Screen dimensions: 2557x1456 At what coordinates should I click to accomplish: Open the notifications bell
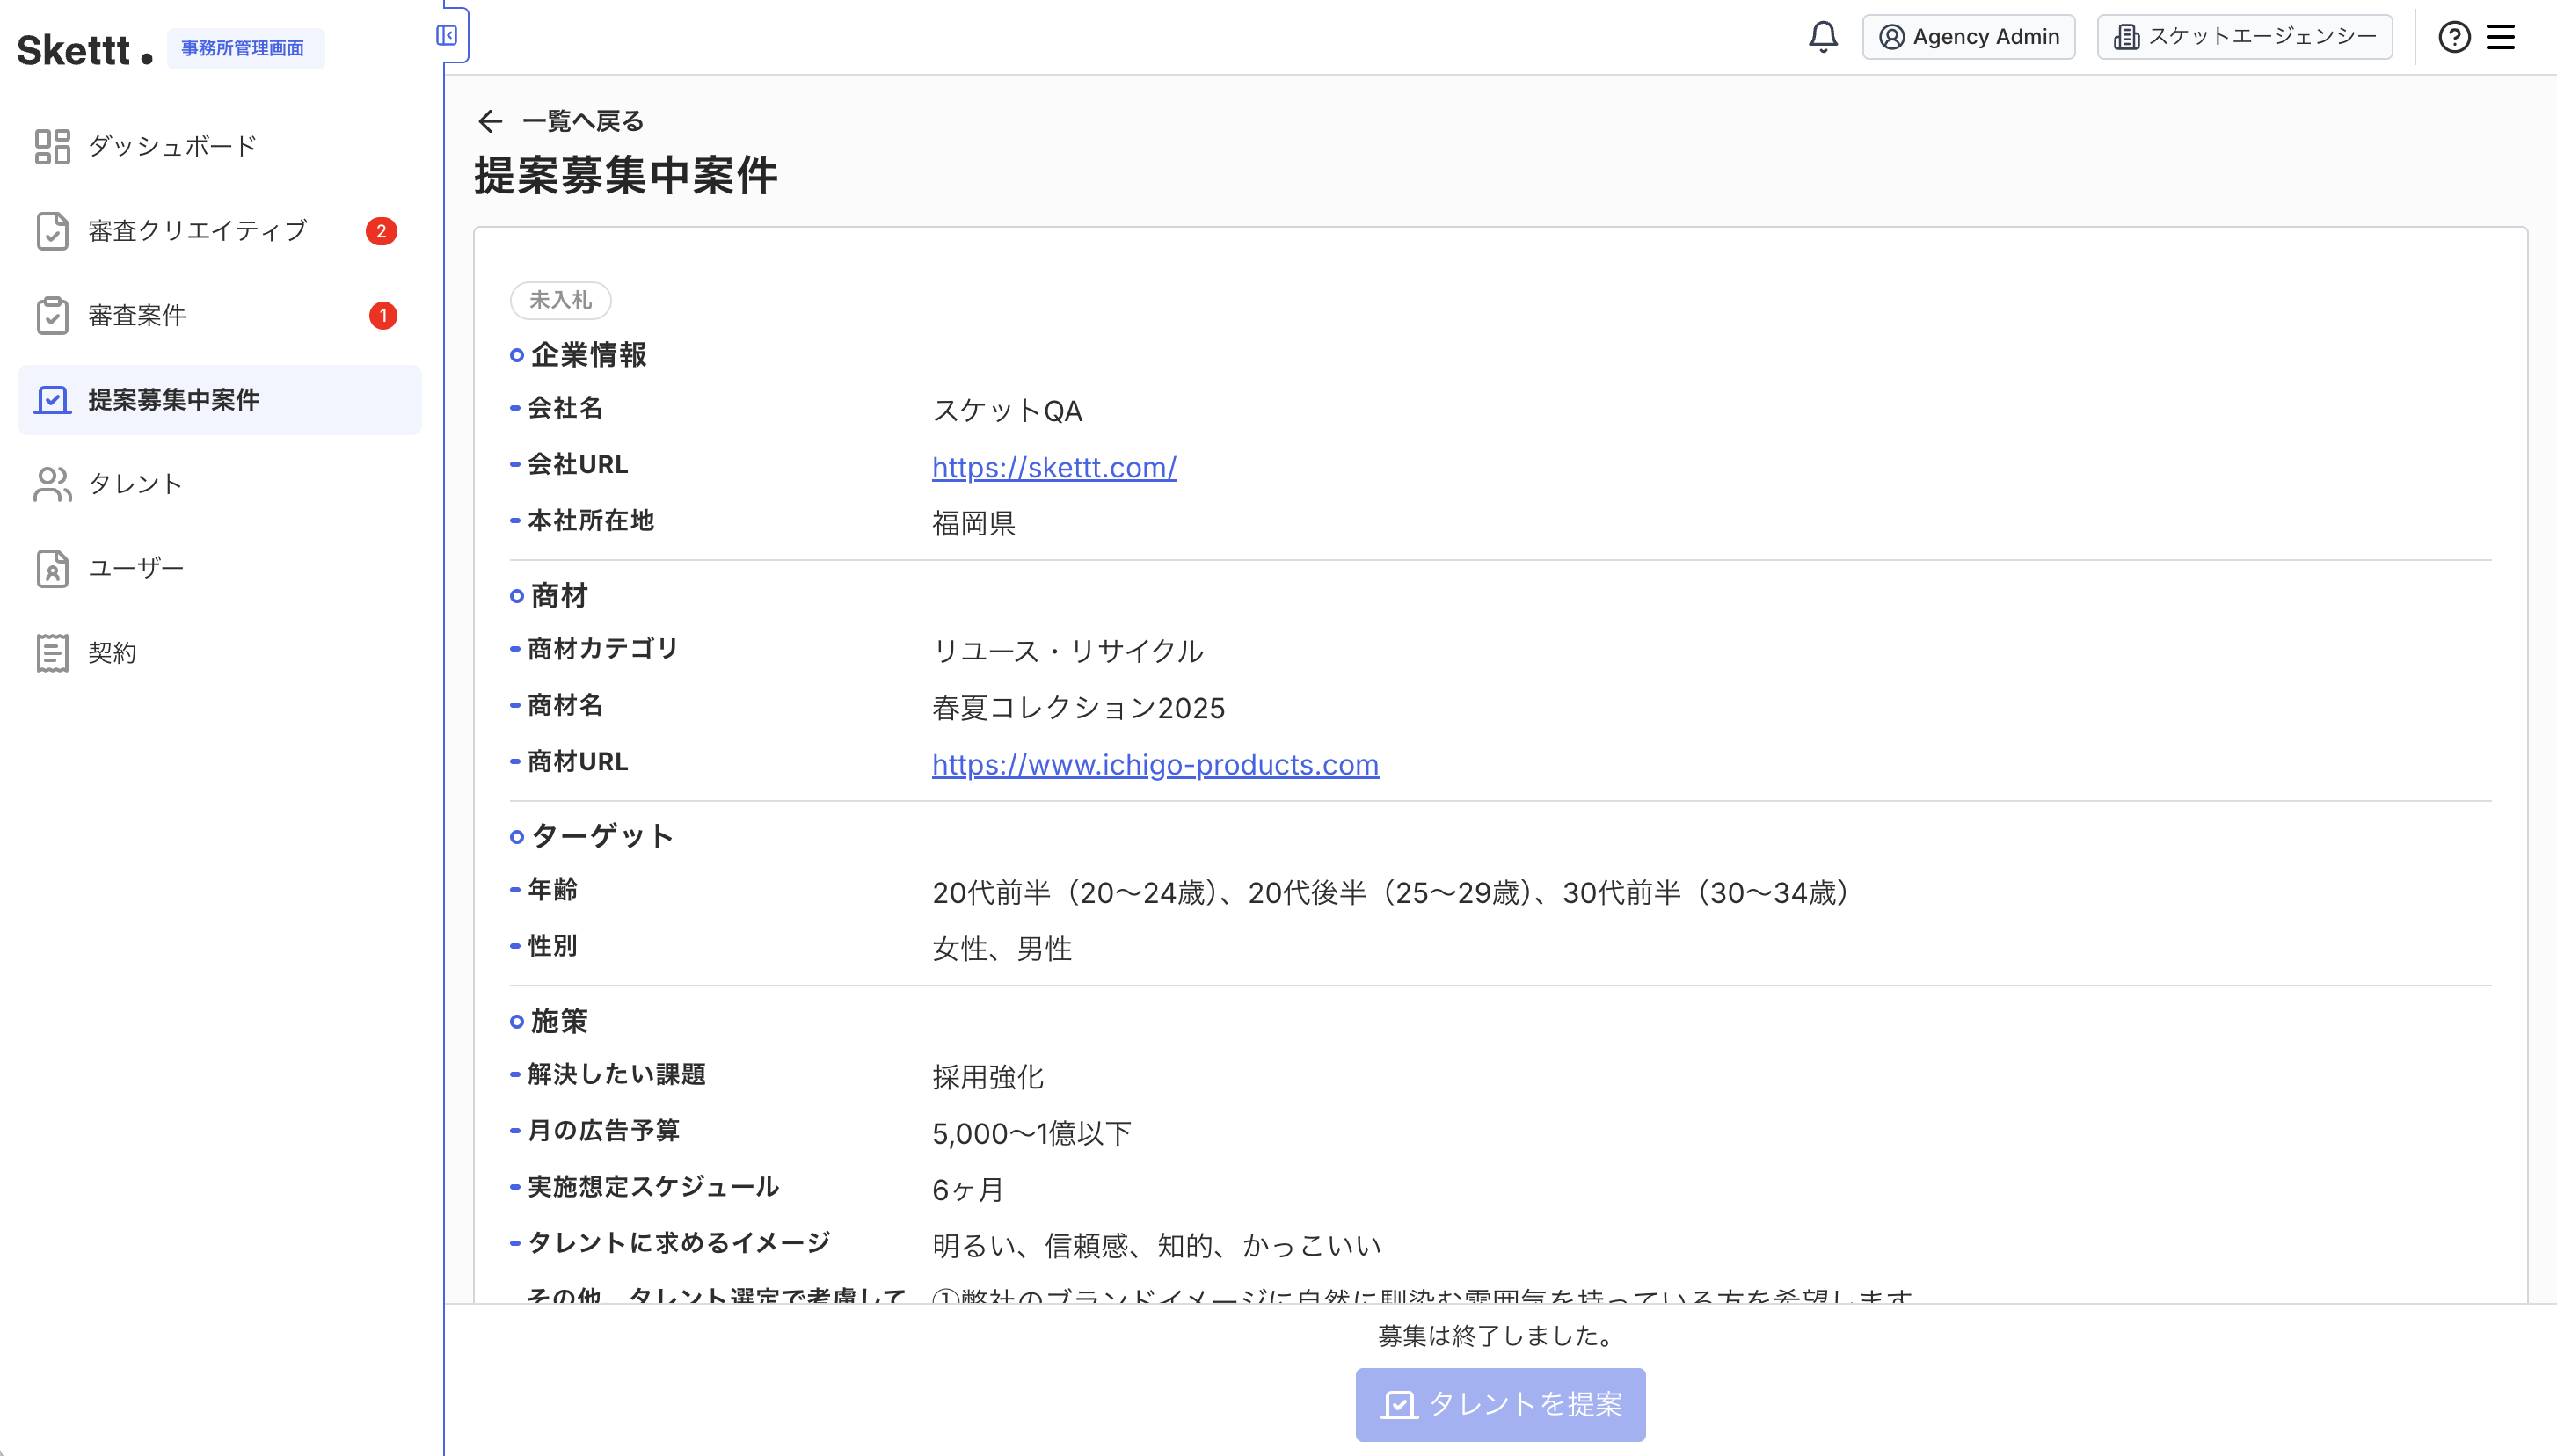tap(1822, 37)
